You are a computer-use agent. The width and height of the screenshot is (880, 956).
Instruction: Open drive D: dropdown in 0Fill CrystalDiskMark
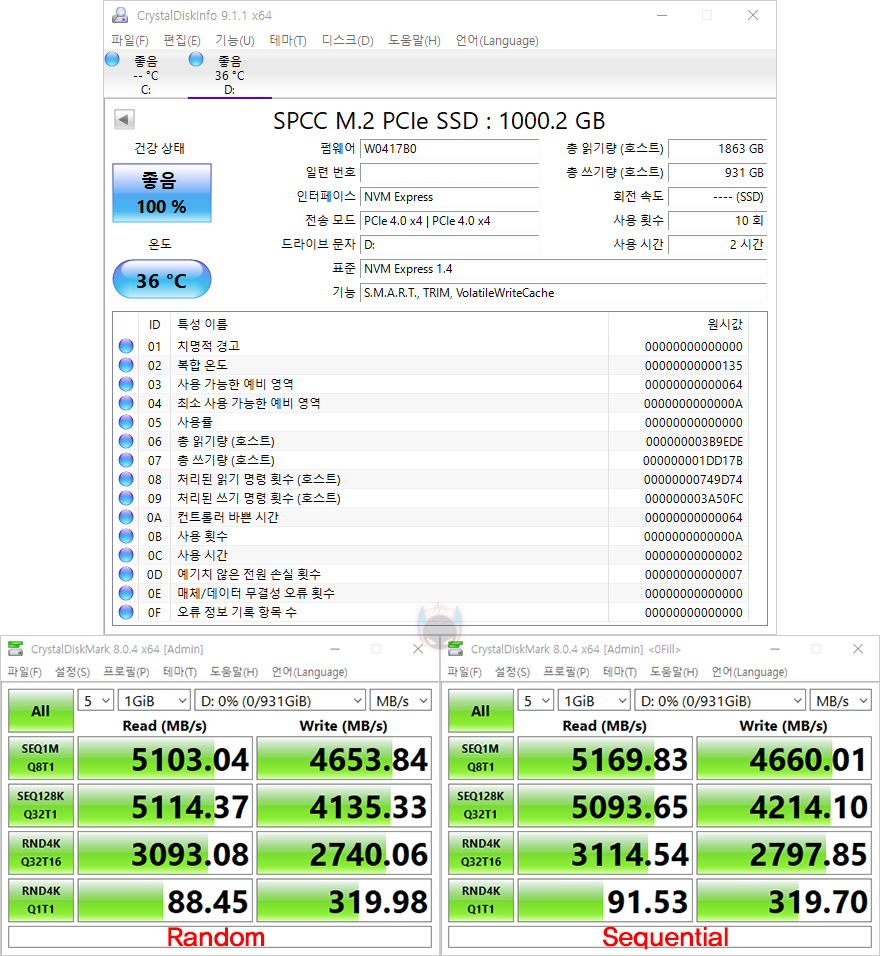pos(720,701)
